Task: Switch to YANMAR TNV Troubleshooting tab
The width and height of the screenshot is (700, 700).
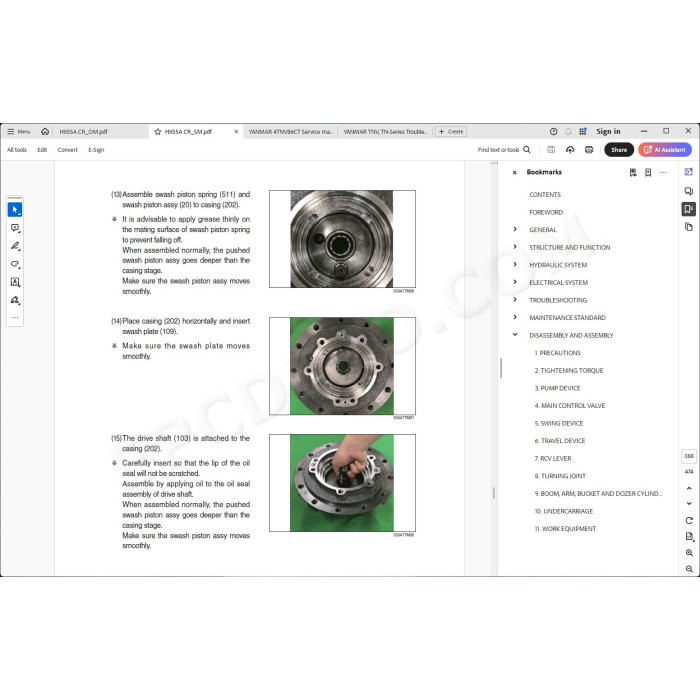Action: (x=385, y=132)
